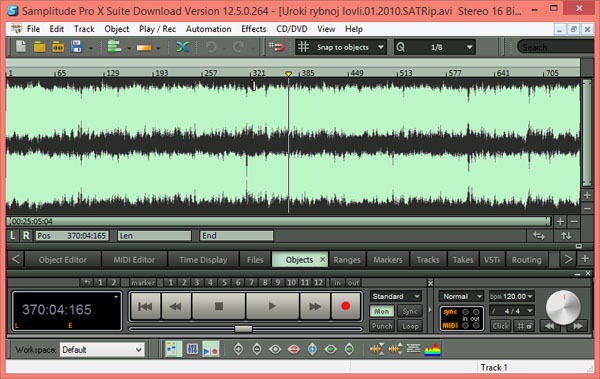Click the rainbow spectrum visualization icon

tap(432, 349)
